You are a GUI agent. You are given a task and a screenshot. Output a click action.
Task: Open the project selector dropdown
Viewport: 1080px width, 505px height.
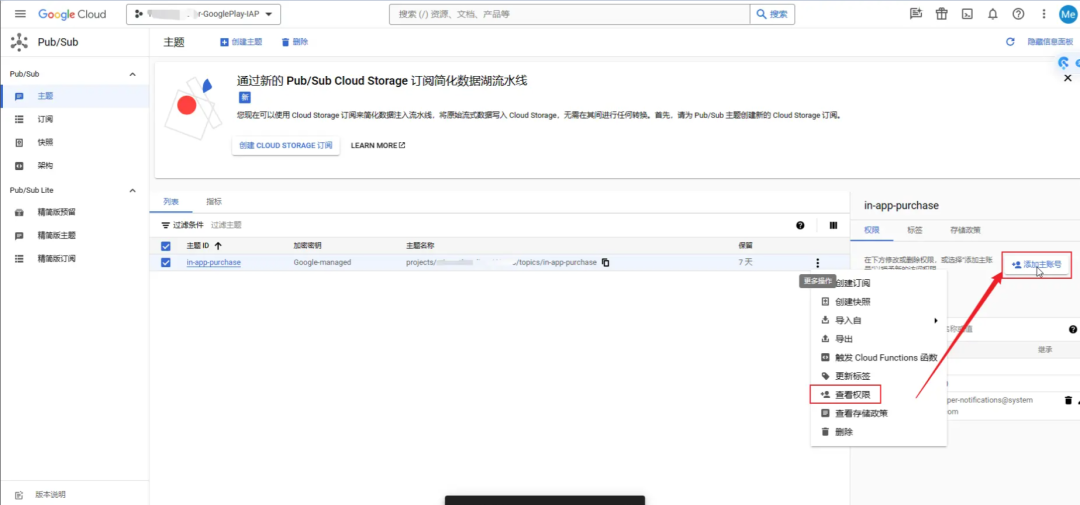(x=204, y=14)
